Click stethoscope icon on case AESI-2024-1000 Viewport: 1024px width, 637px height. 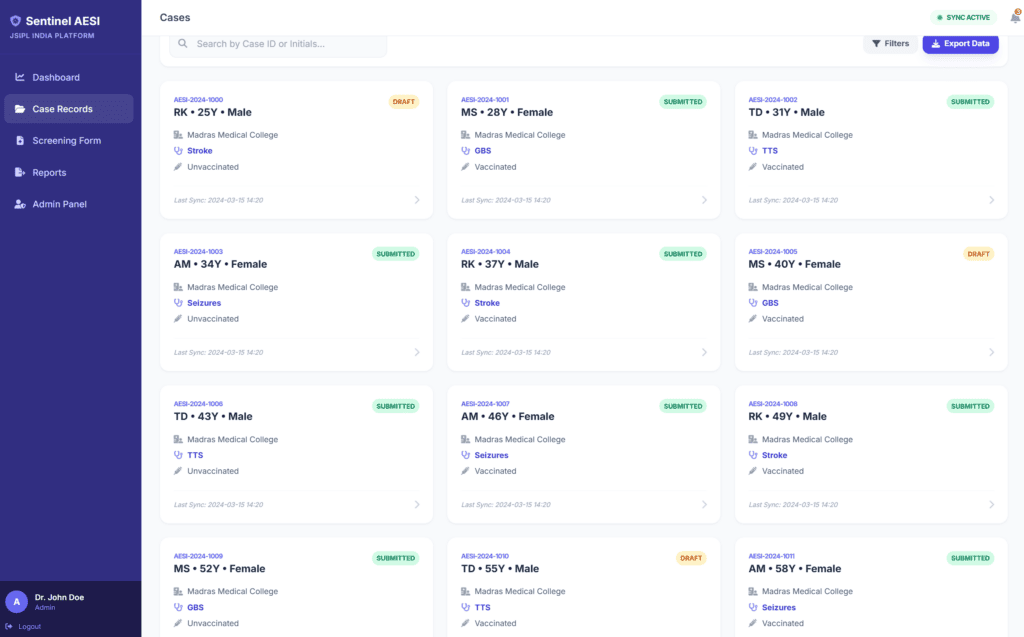[178, 151]
